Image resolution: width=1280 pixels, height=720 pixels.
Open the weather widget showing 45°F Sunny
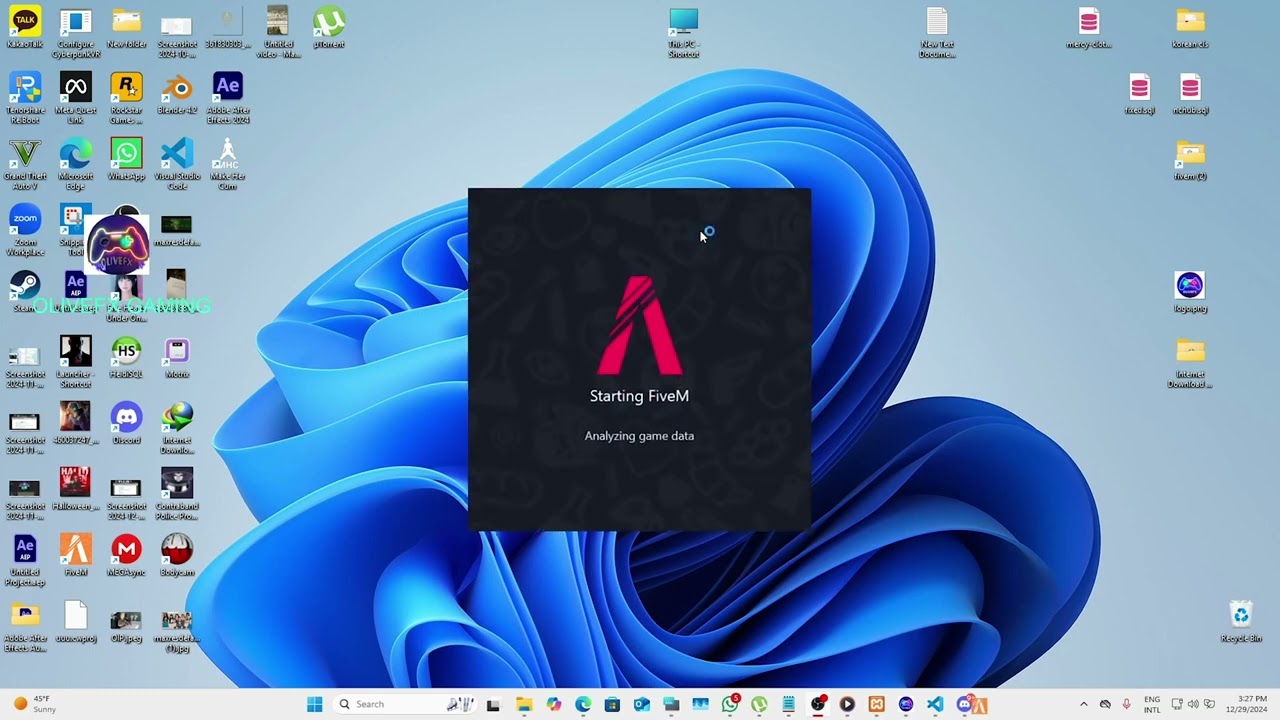click(x=34, y=704)
